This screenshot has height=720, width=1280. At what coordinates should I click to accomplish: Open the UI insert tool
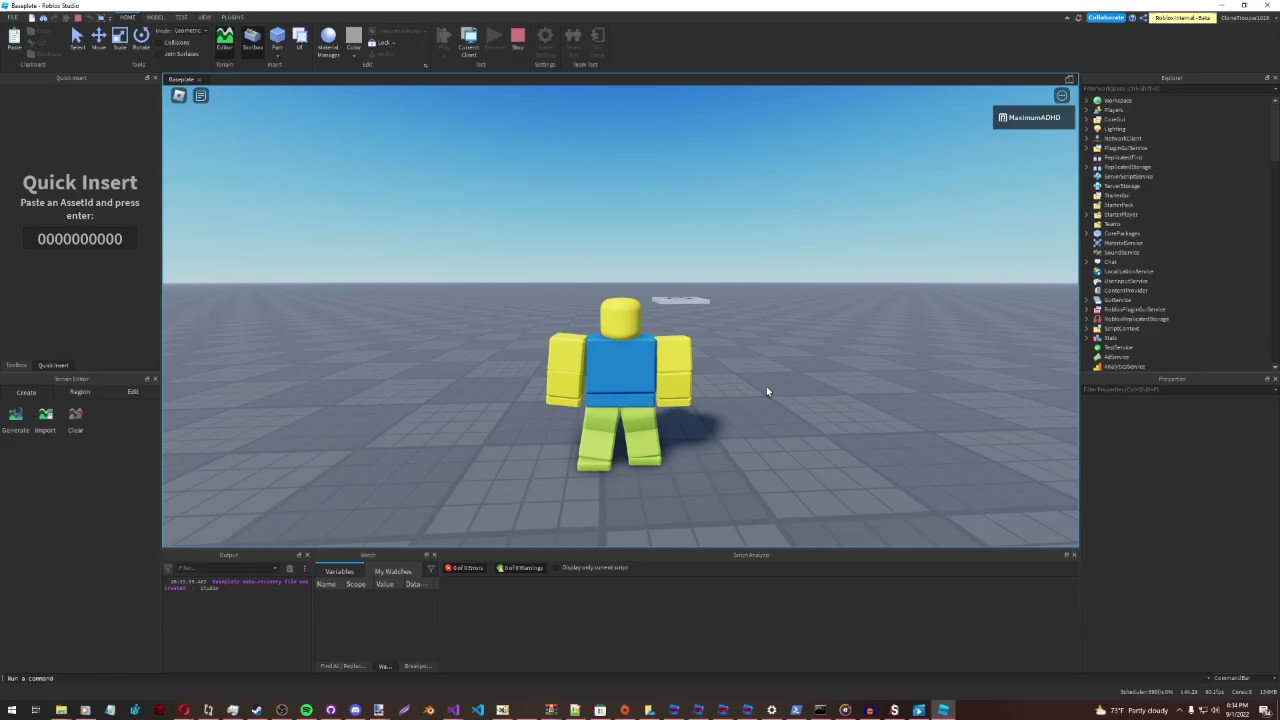pos(299,39)
